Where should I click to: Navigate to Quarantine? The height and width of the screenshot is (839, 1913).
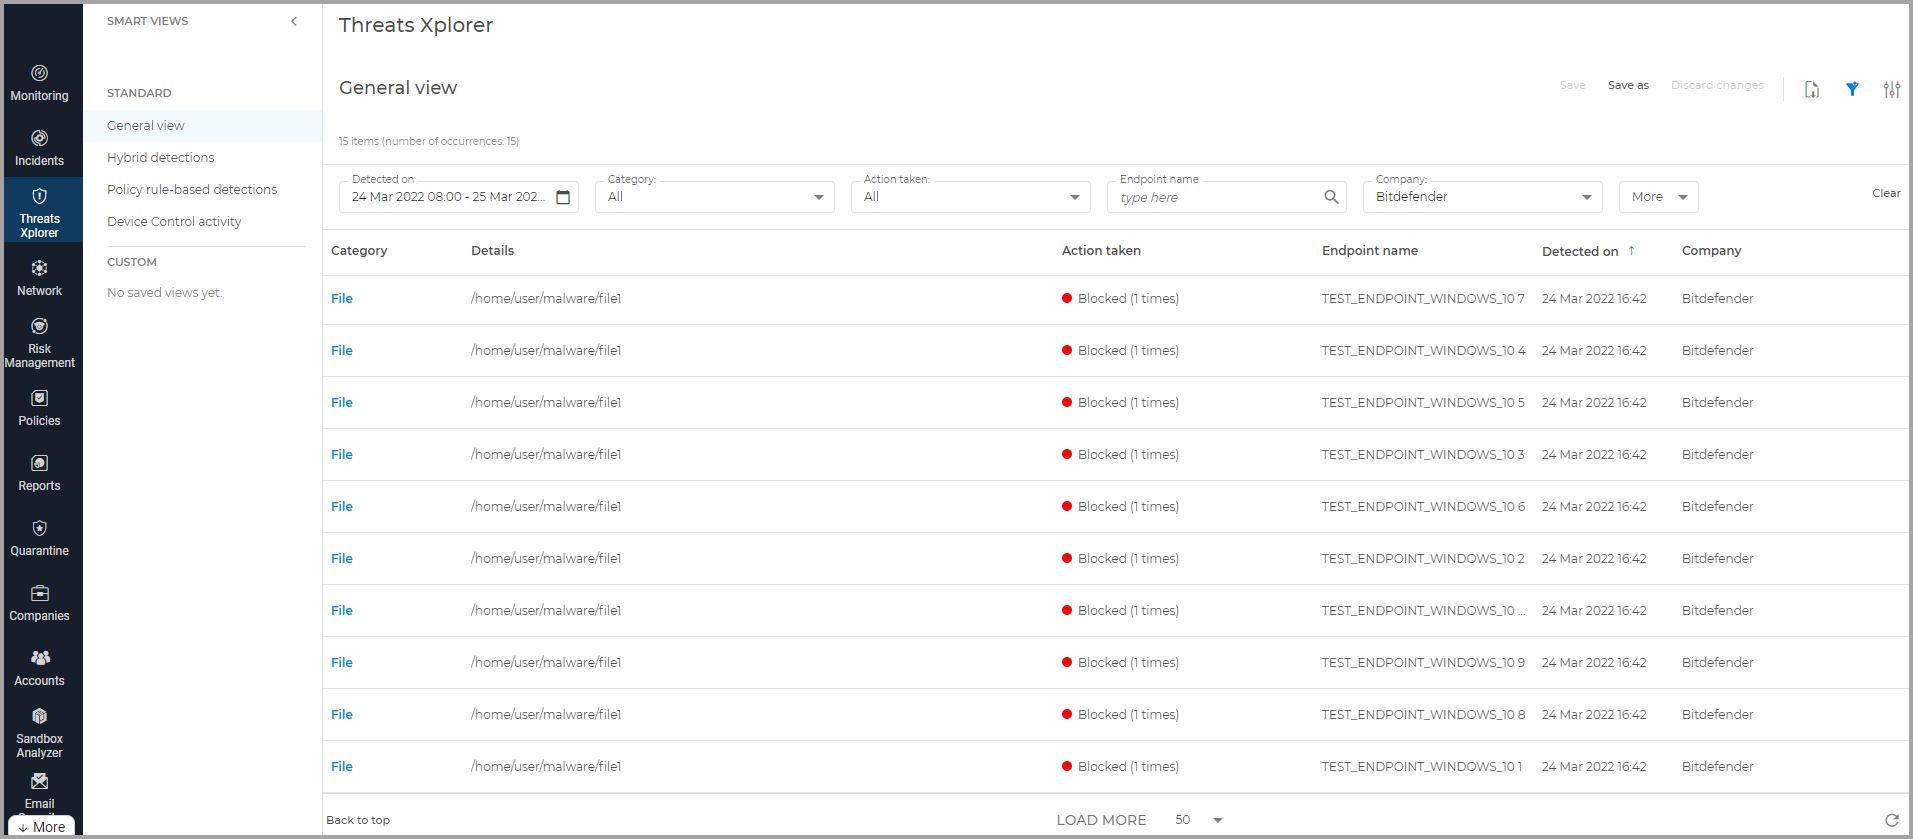pyautogui.click(x=40, y=538)
